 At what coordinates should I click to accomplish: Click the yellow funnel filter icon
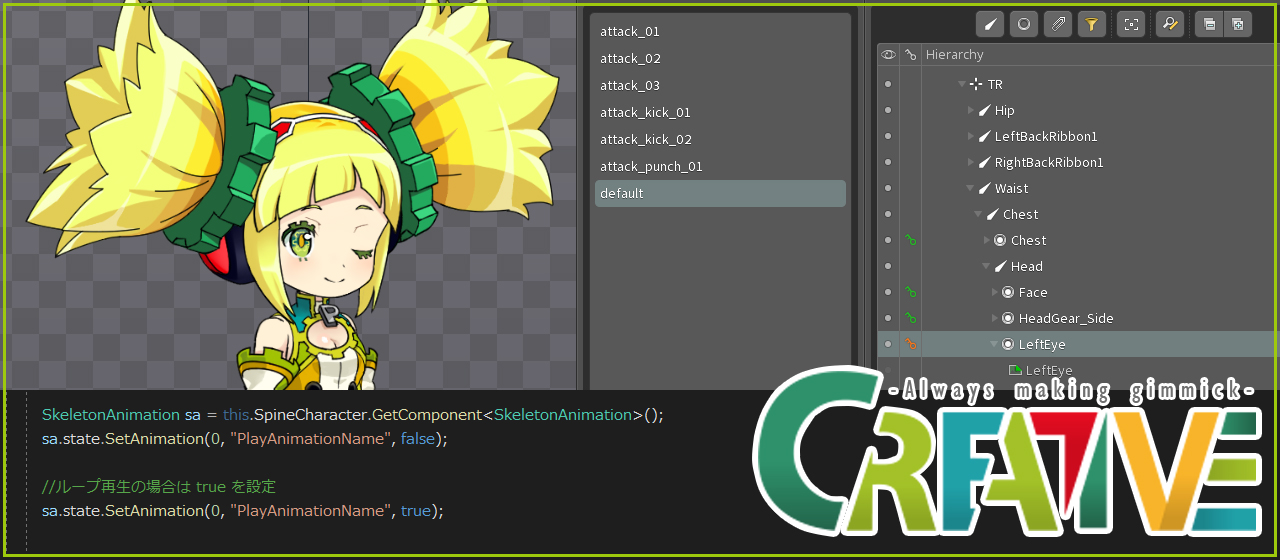click(1092, 24)
